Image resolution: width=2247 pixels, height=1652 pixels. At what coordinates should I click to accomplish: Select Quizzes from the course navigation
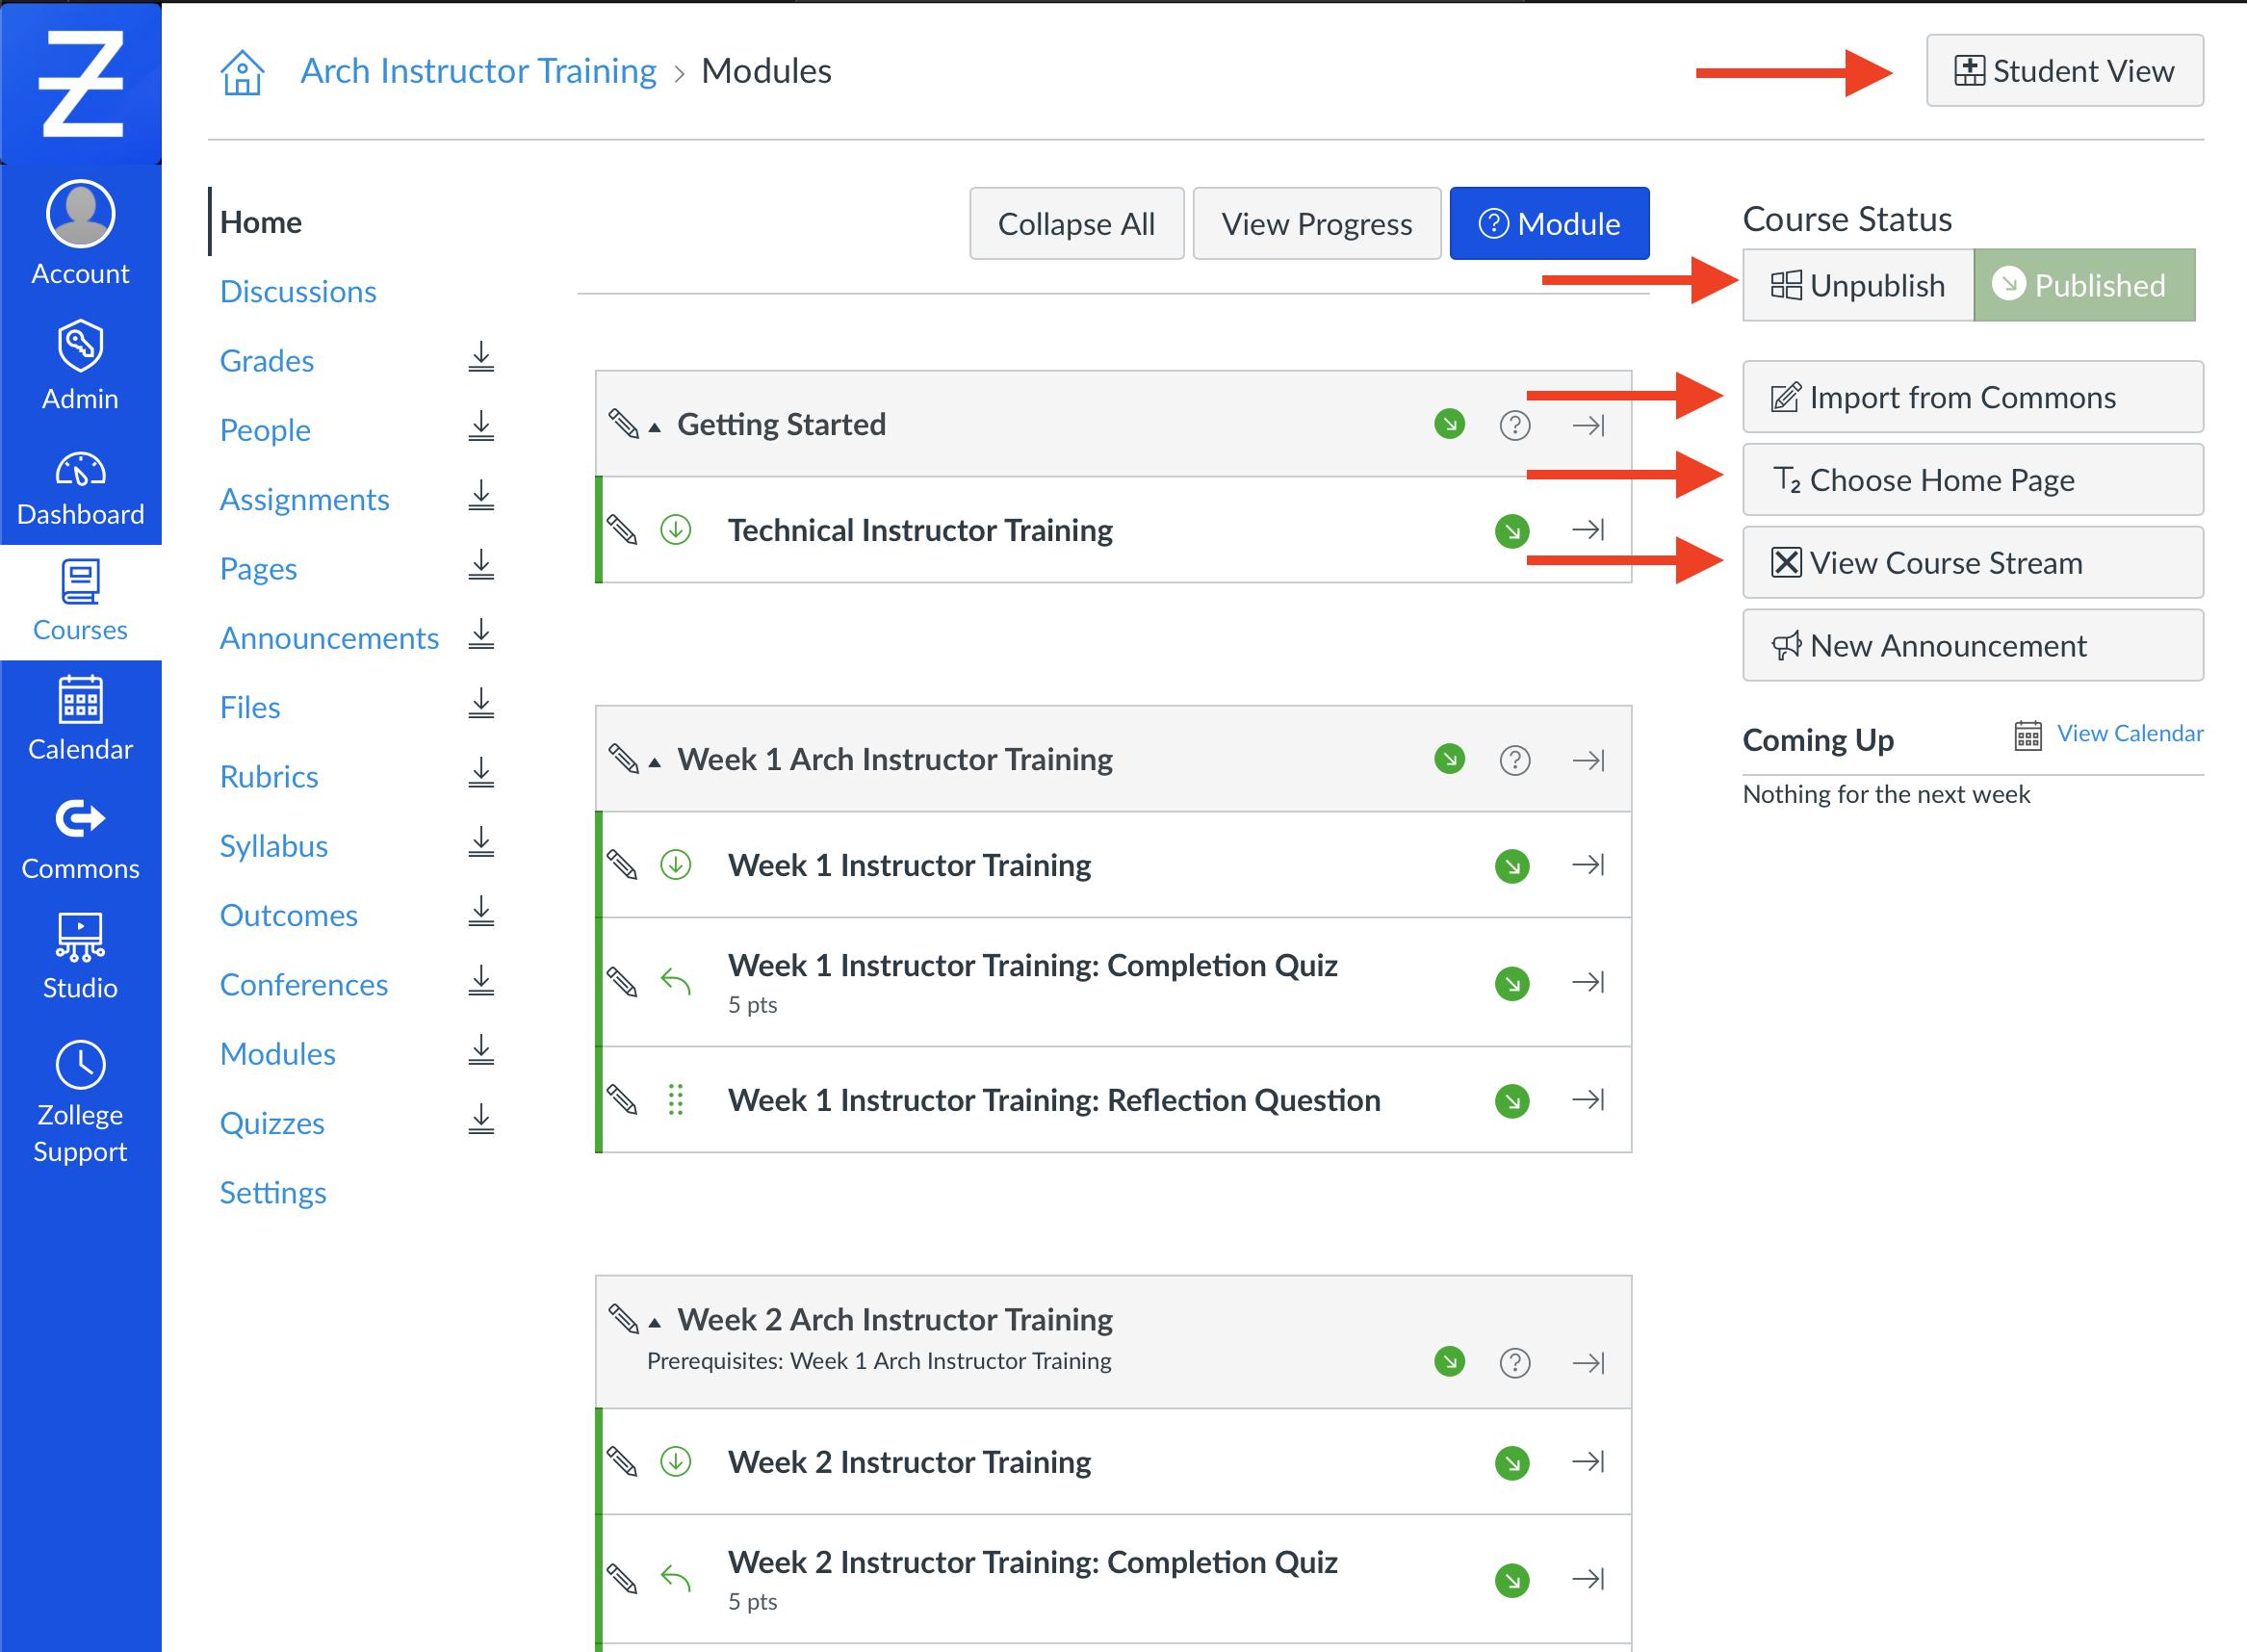(x=271, y=1122)
